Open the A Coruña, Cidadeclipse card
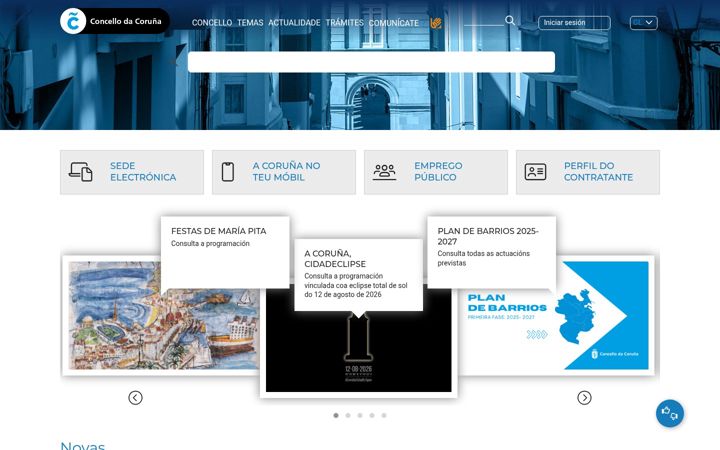Screen dimensions: 720x450 [x=359, y=275]
